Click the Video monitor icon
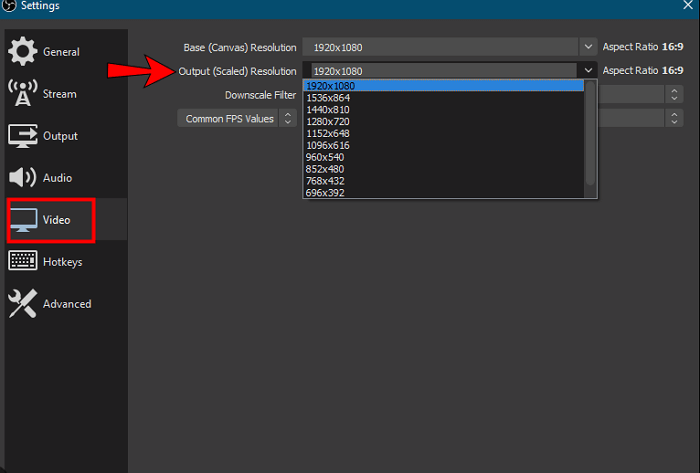 [23, 220]
